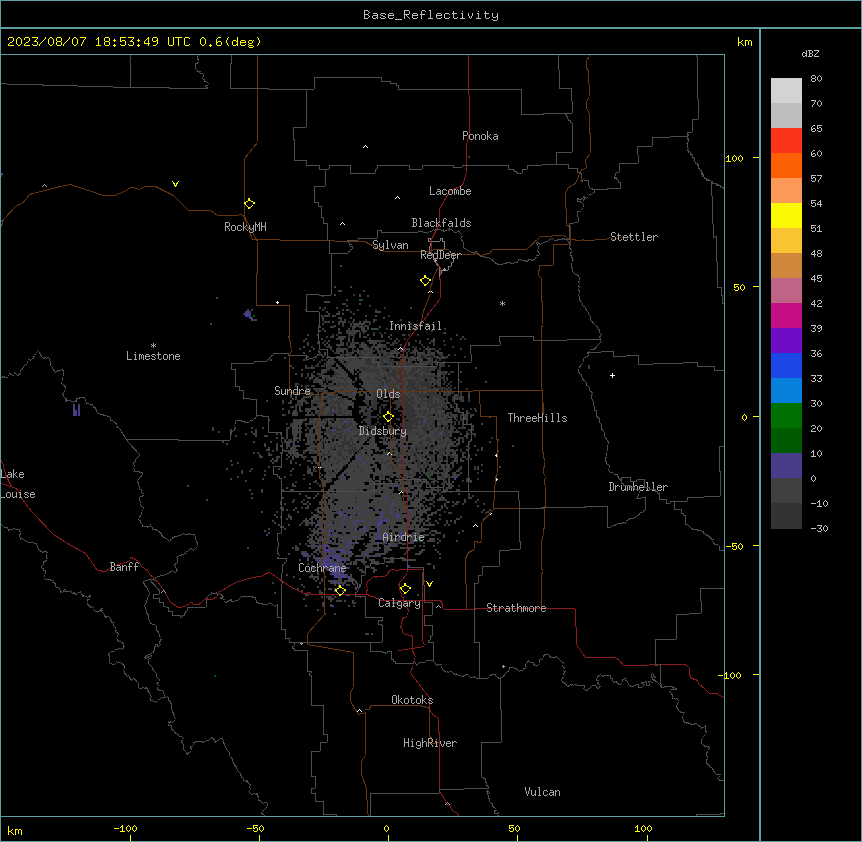This screenshot has height=842, width=862.
Task: Click the yellow diamond marker above RockyMH
Action: [249, 204]
